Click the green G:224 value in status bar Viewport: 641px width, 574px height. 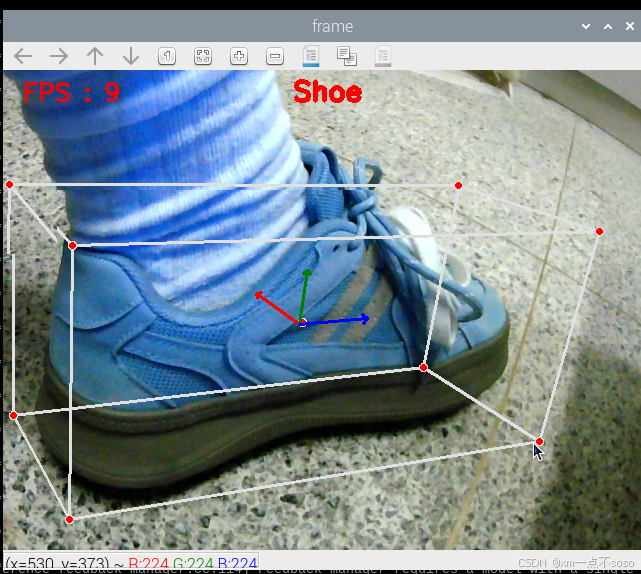tap(193, 563)
